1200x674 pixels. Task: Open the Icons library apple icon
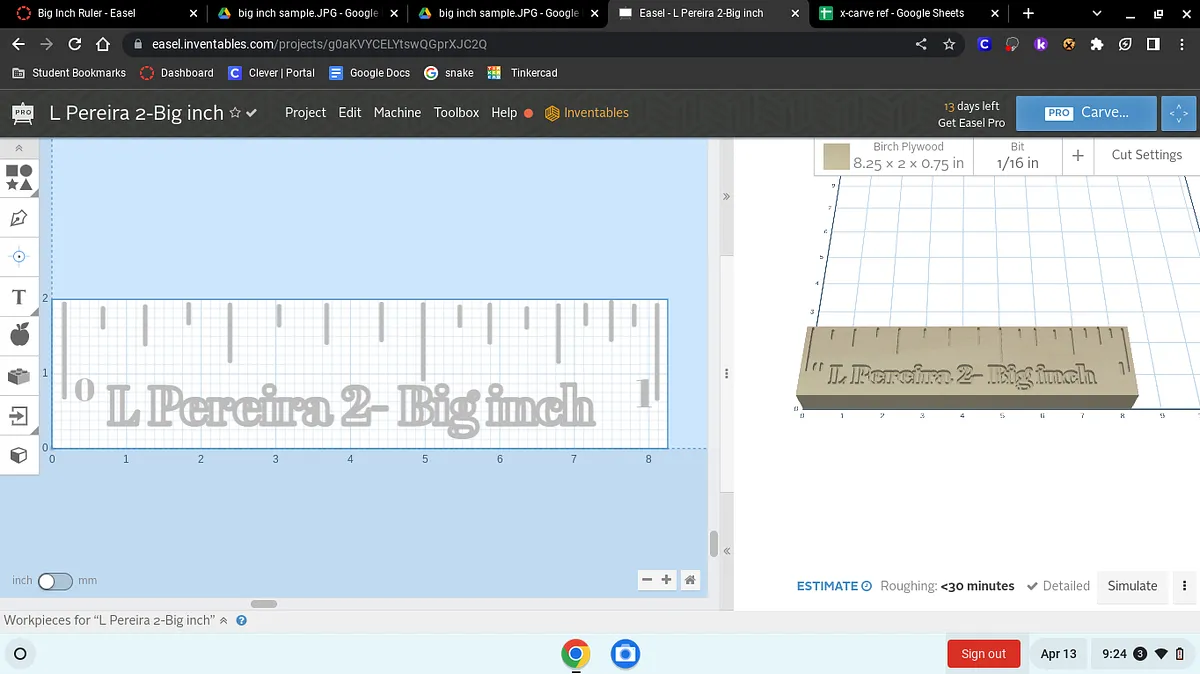click(19, 336)
